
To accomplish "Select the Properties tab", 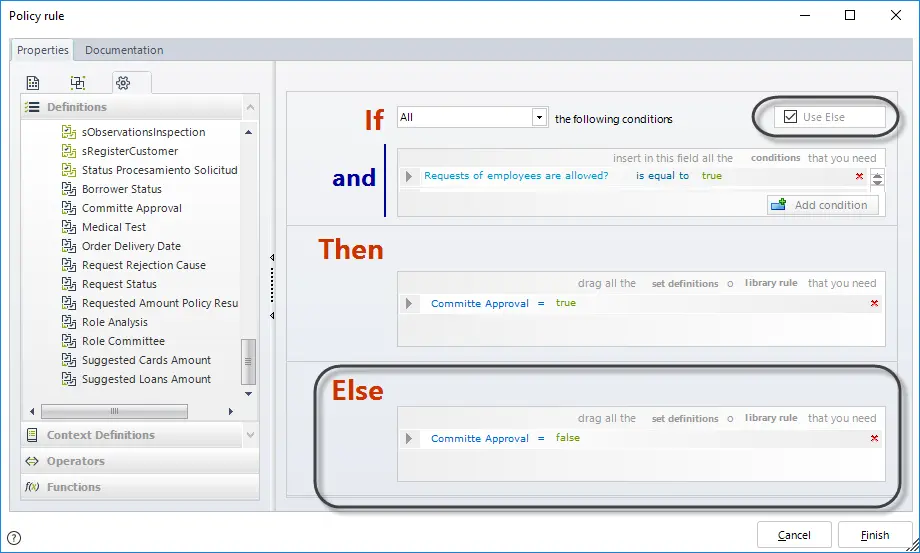I will 42,50.
